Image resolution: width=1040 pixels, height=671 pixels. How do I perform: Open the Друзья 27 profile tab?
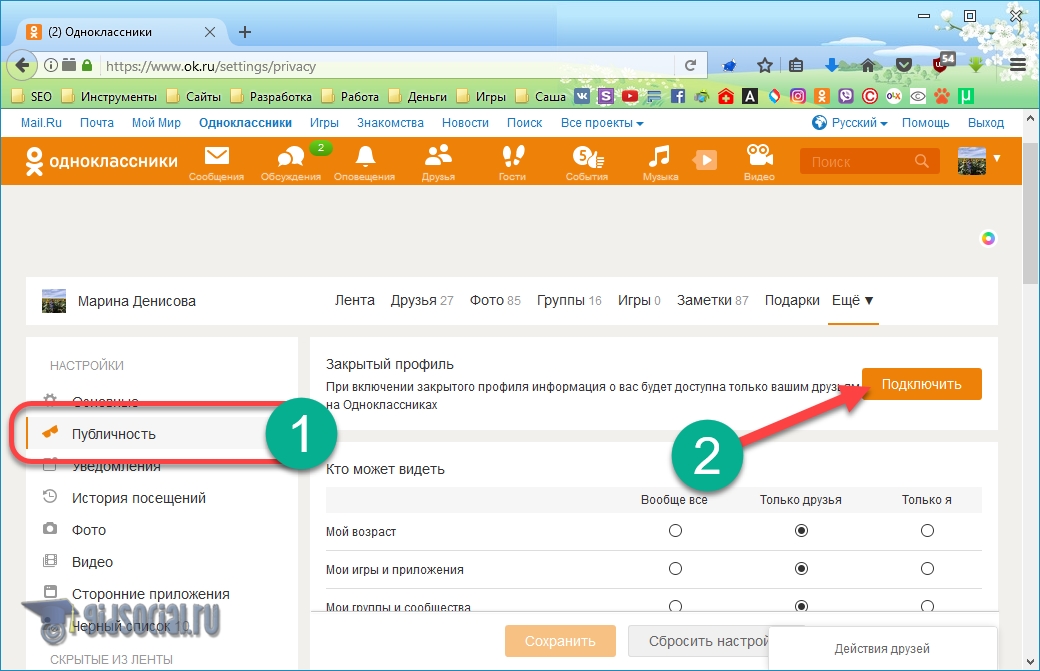[422, 300]
